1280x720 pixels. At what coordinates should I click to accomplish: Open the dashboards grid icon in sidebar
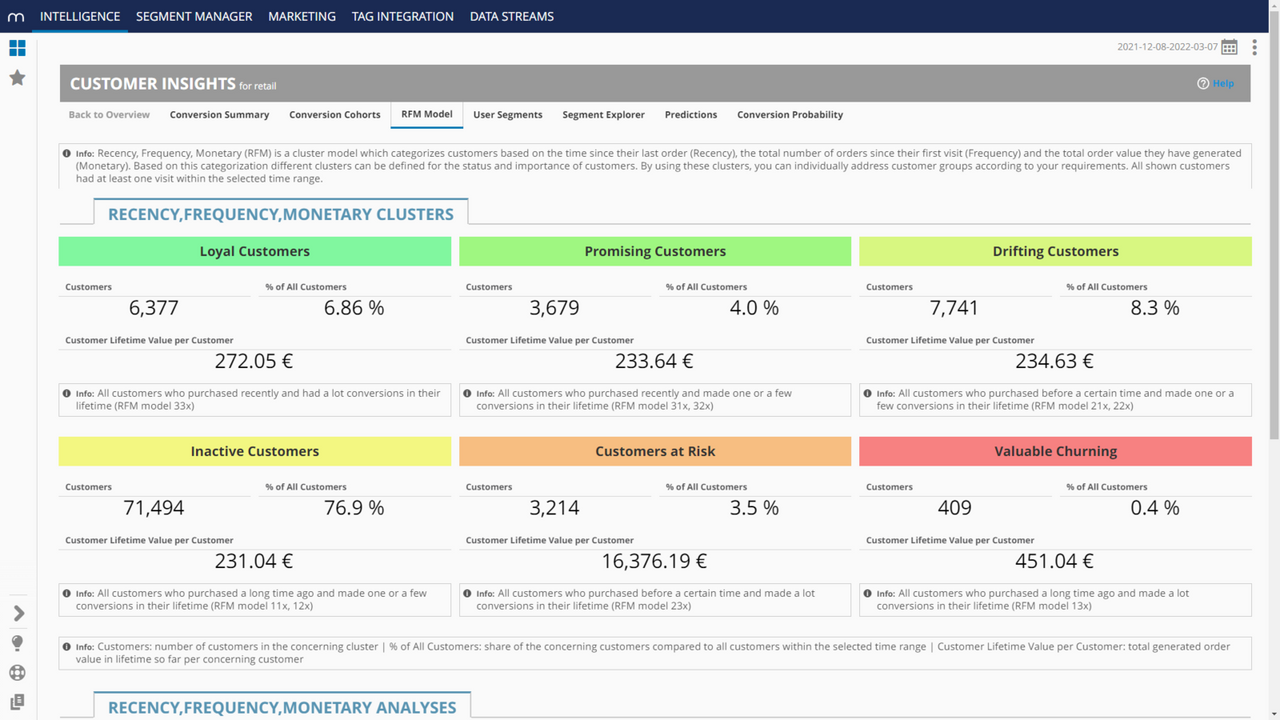[17, 47]
